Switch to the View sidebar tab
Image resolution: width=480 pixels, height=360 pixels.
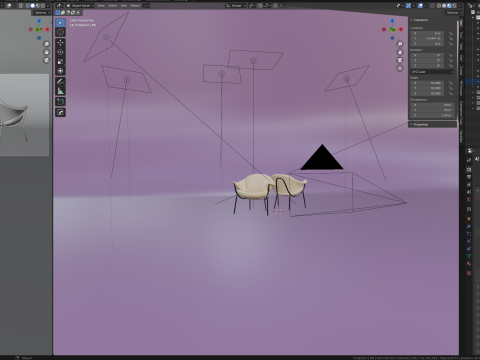click(461, 46)
